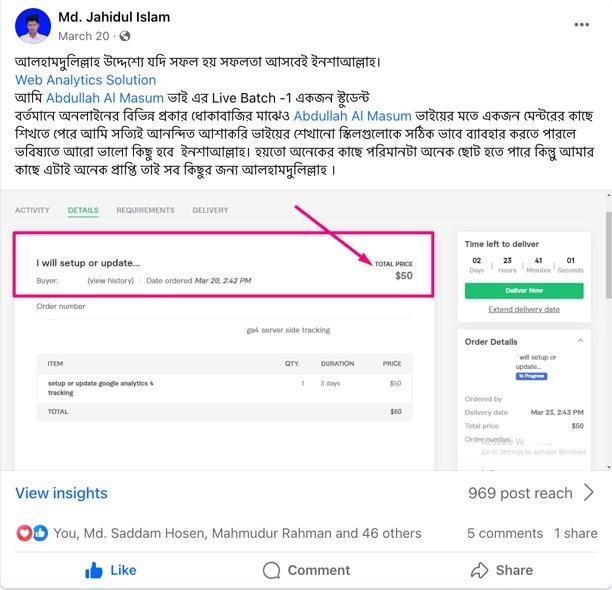
Task: Switch to the Requirements tab
Action: tap(145, 210)
